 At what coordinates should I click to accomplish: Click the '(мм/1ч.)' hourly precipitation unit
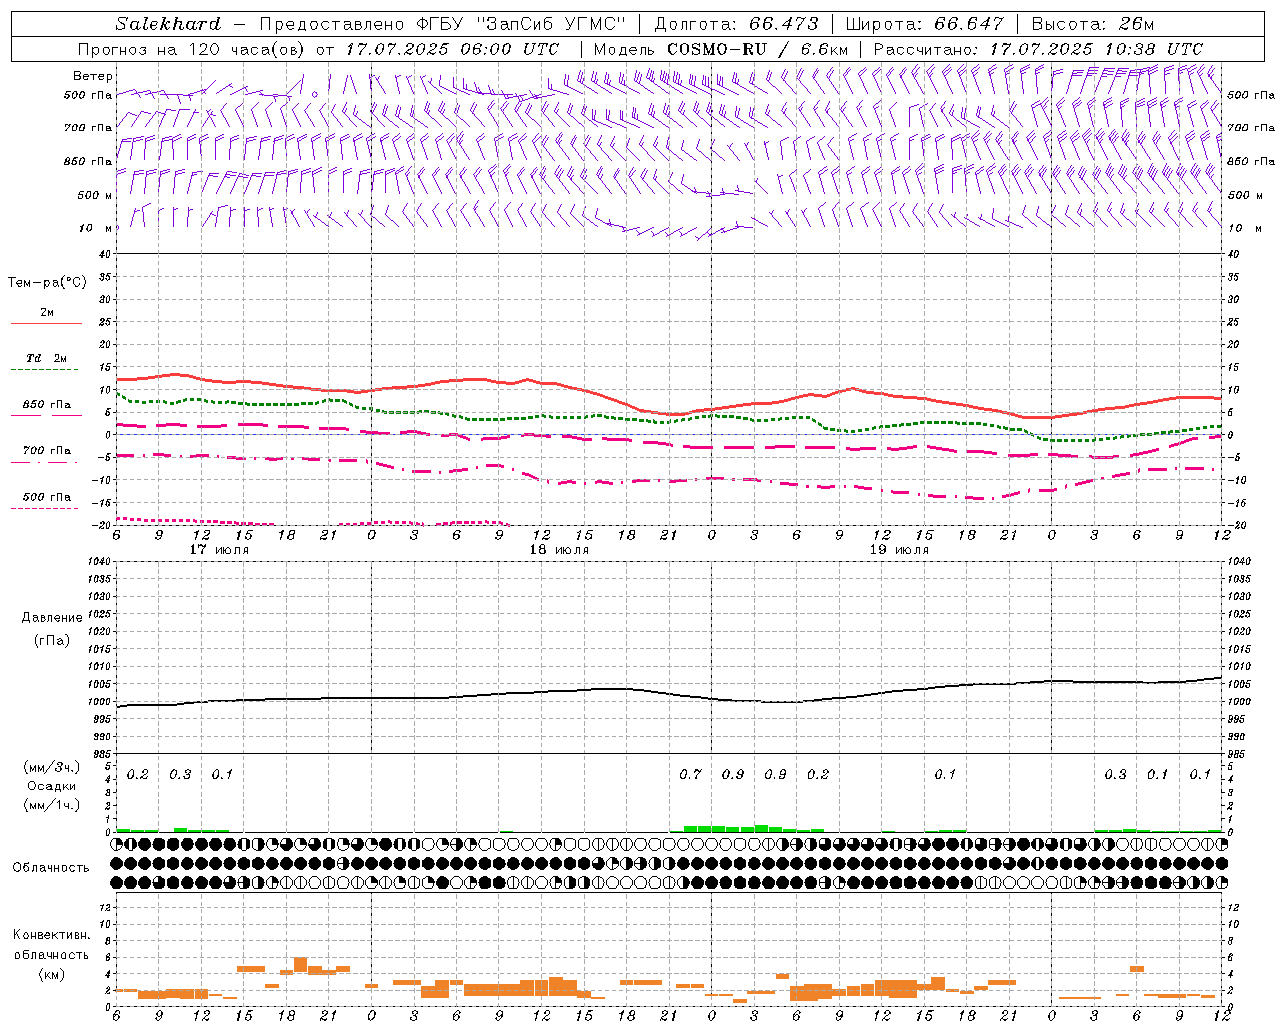pyautogui.click(x=52, y=805)
